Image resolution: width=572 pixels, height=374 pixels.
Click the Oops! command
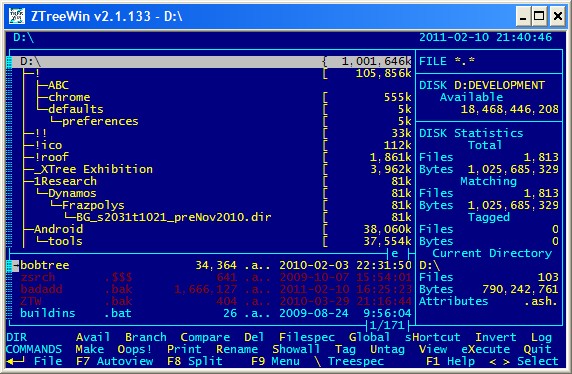[135, 349]
